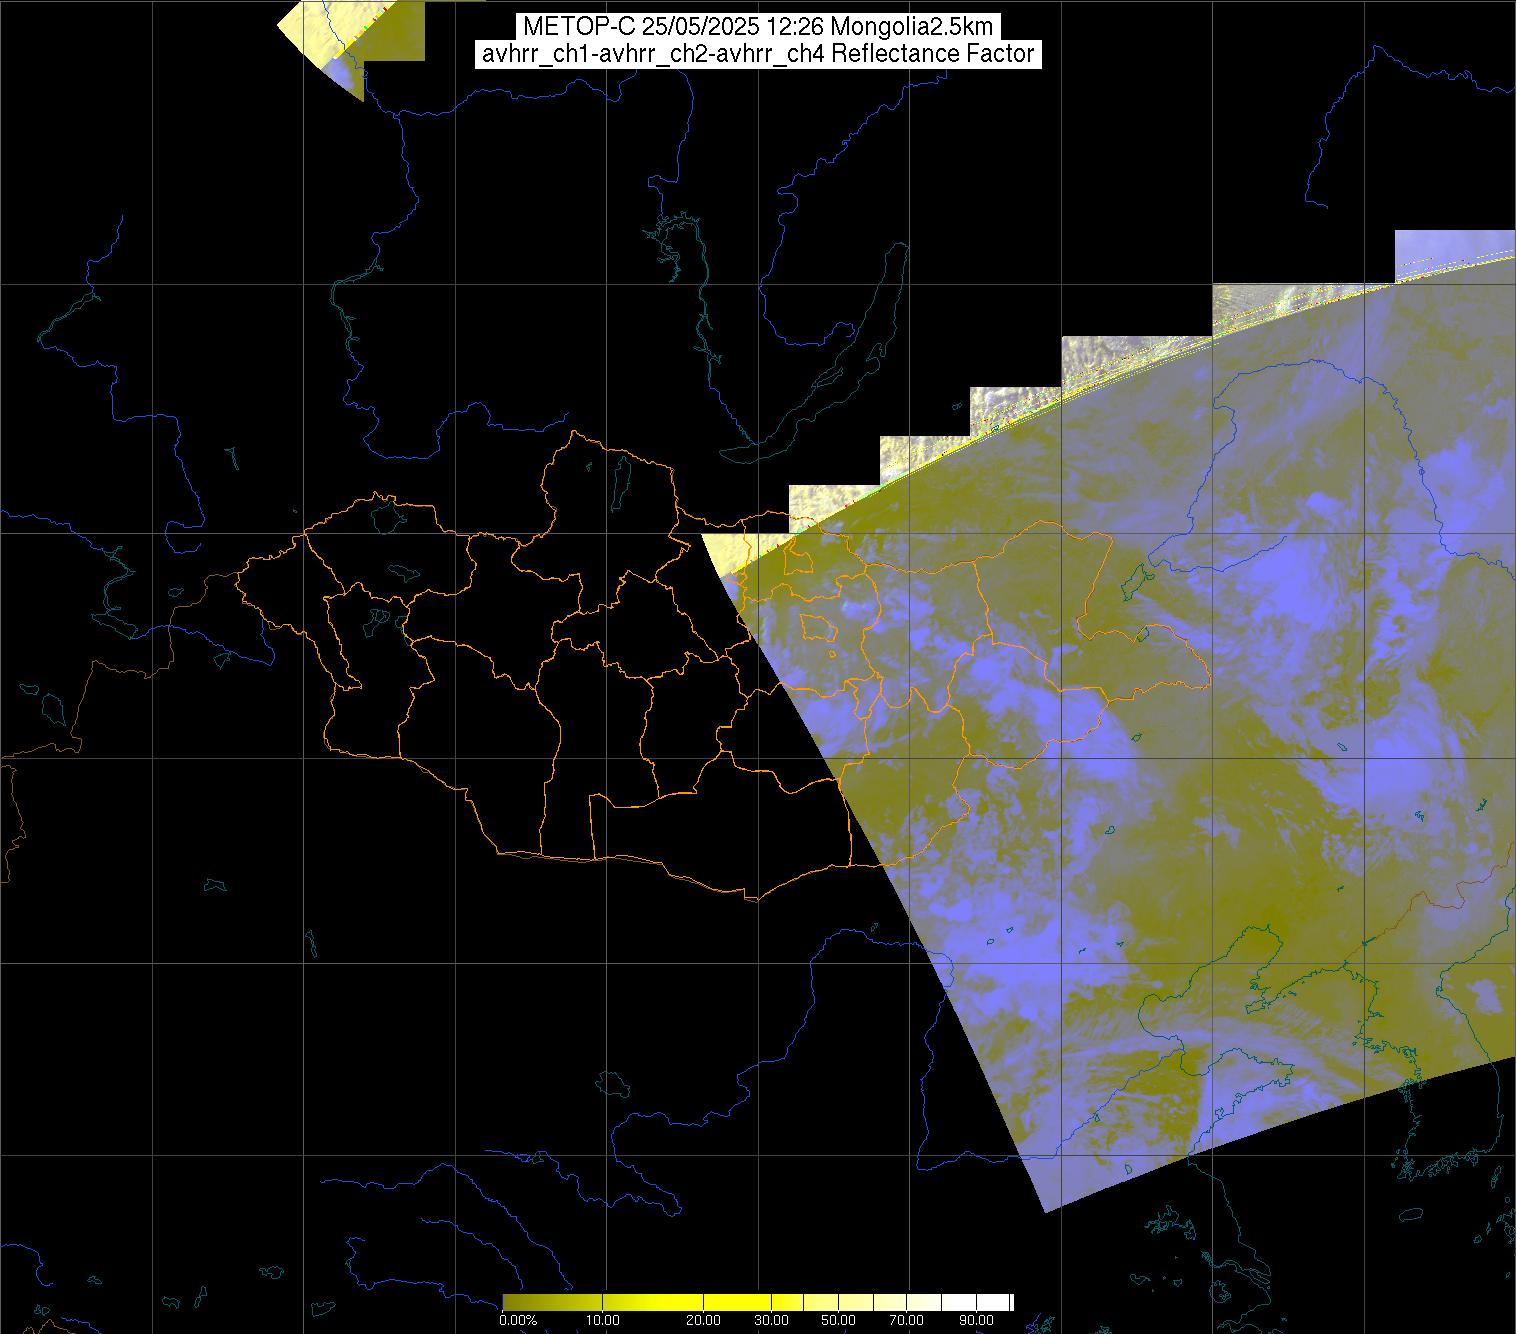Click the 20.00 label on the color scale
This screenshot has height=1334, width=1516.
pos(704,1320)
